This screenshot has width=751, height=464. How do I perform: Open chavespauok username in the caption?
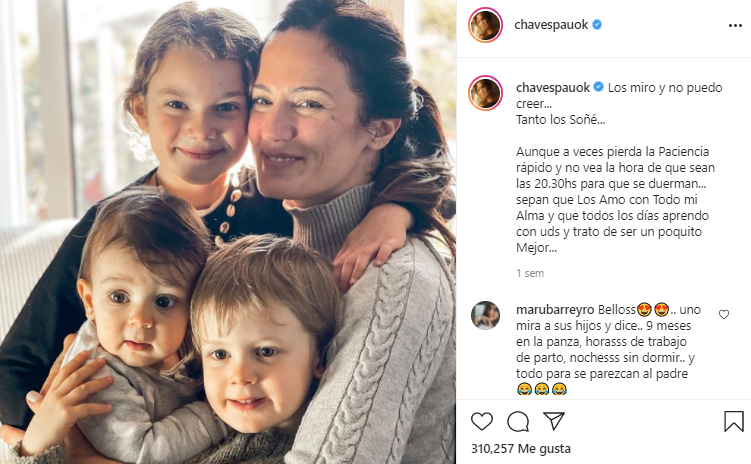point(553,88)
